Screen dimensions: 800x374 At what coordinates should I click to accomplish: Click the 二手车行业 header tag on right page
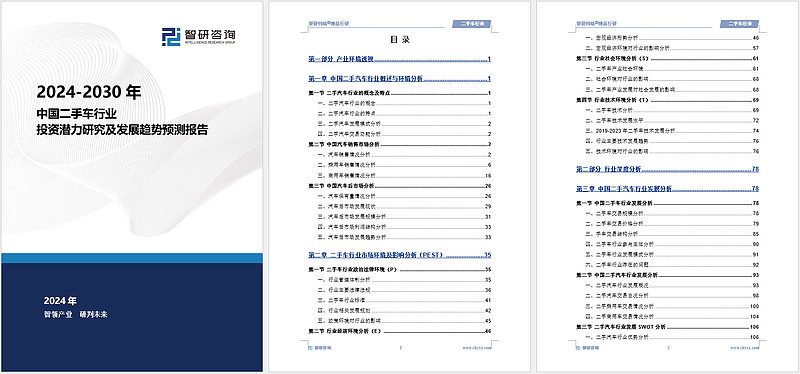coord(739,23)
